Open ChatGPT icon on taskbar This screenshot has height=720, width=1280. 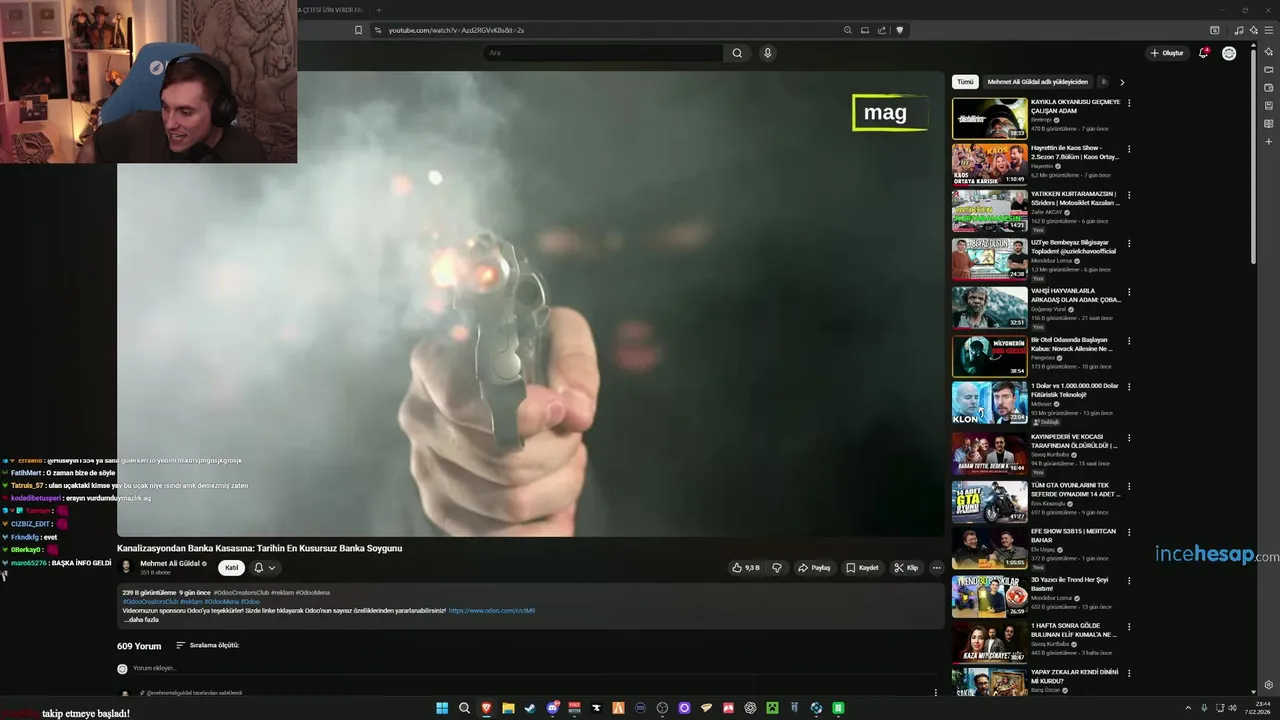coord(750,708)
